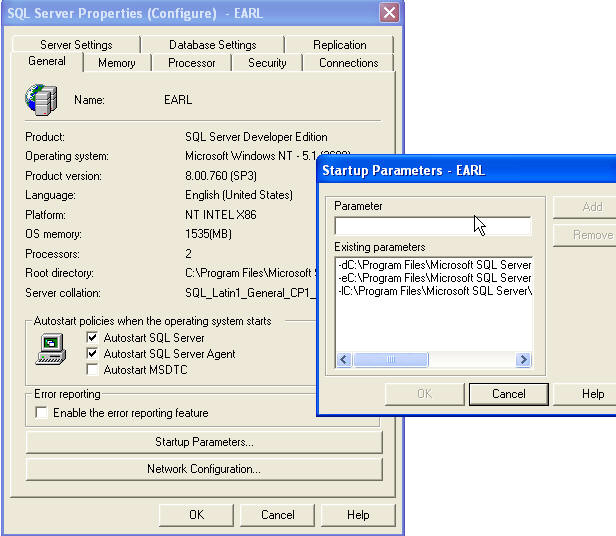The width and height of the screenshot is (616, 536).
Task: Click Help in SQL Server Properties window
Action: click(x=358, y=515)
